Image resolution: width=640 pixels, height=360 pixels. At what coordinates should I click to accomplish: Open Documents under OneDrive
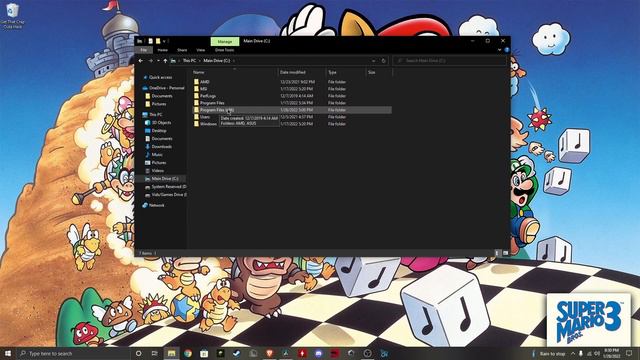(162, 96)
